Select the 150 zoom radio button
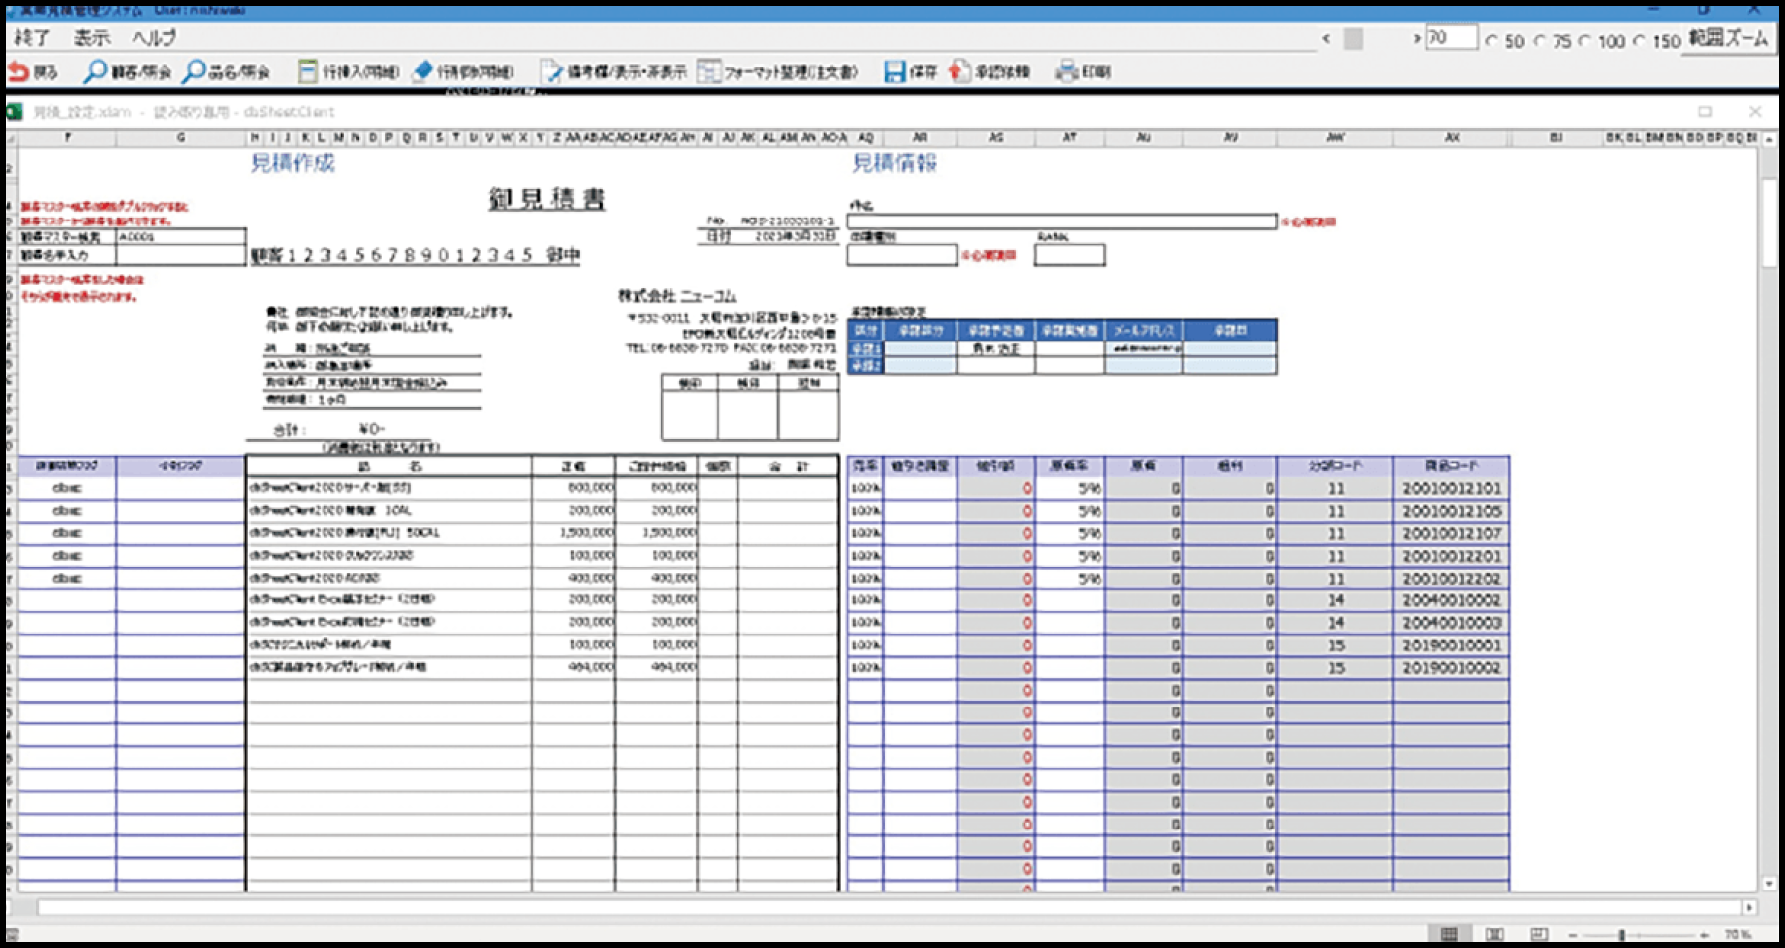This screenshot has width=1785, height=948. [1639, 41]
